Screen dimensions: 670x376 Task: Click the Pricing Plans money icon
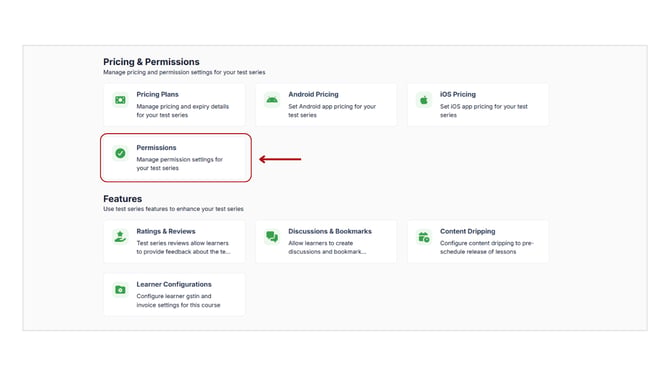(120, 100)
